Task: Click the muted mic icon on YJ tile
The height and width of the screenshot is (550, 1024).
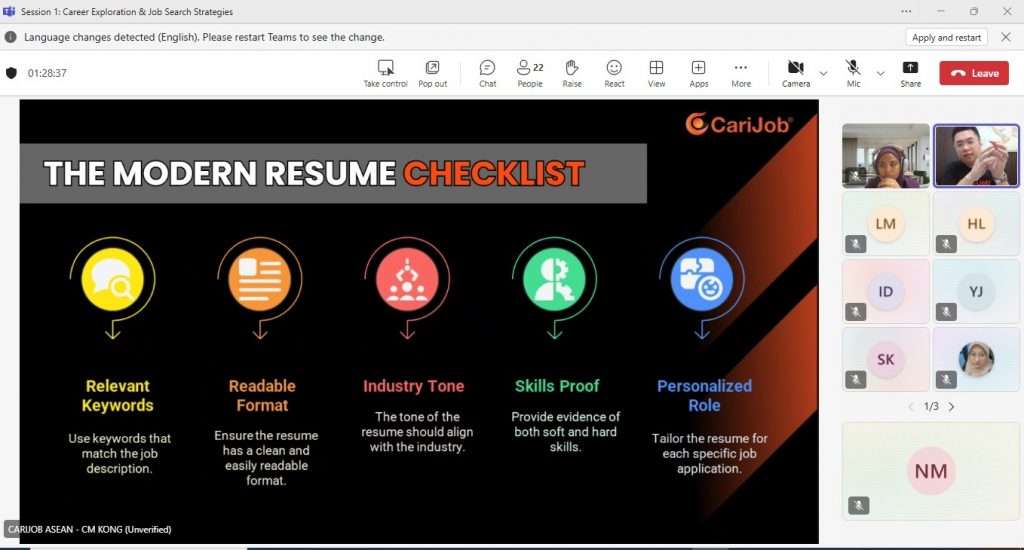Action: click(x=946, y=312)
